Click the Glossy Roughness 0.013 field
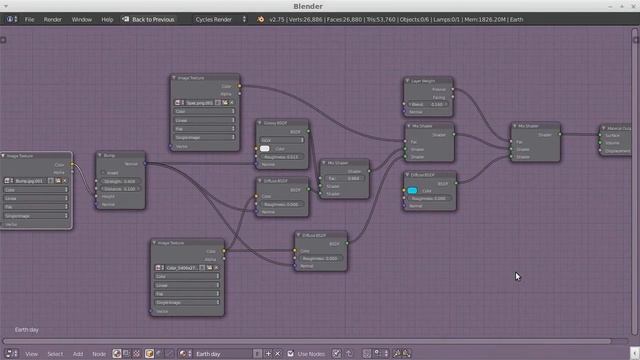Viewport: 640px width, 360px height. point(282,157)
